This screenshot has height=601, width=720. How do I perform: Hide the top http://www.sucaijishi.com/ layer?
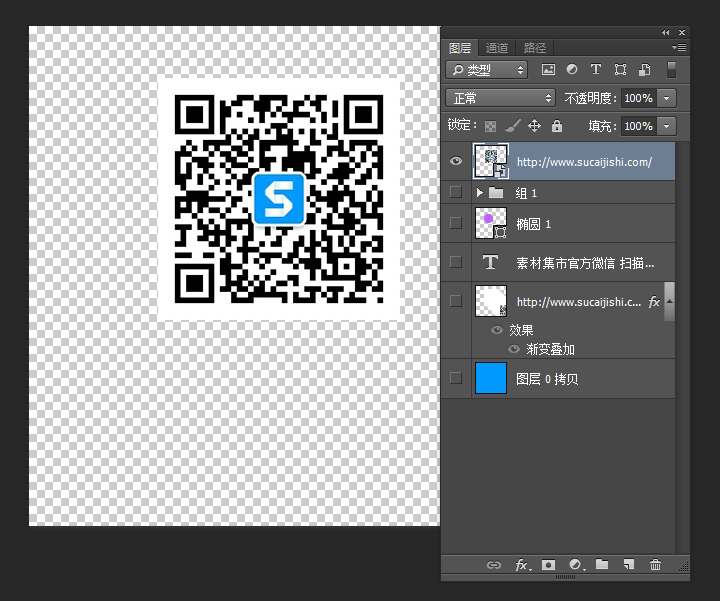456,161
